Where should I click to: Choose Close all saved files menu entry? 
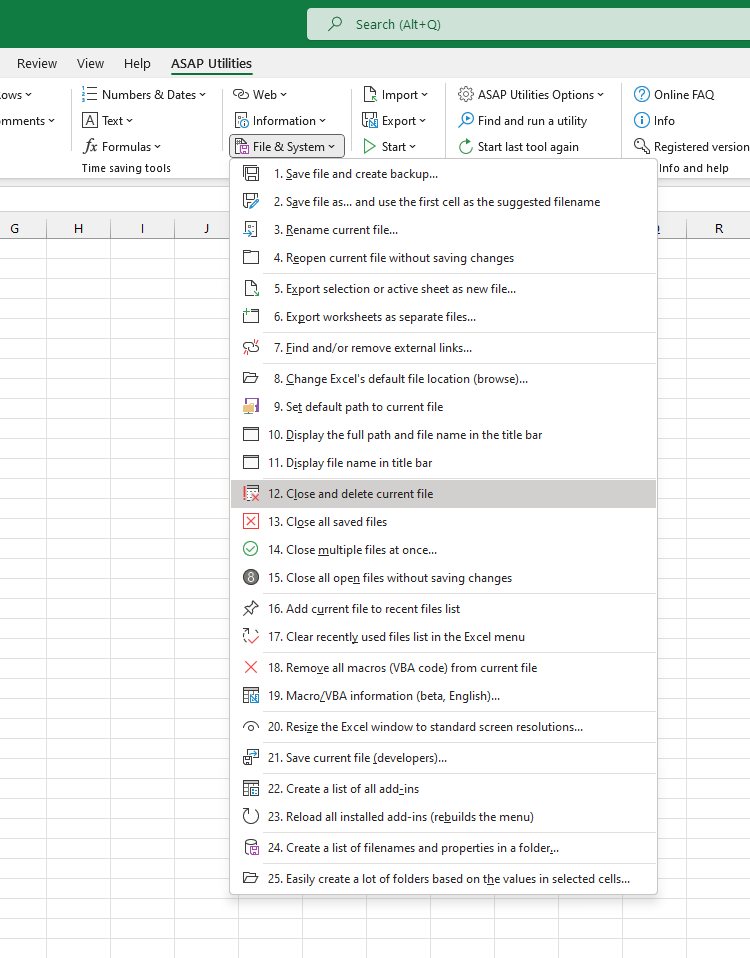443,522
